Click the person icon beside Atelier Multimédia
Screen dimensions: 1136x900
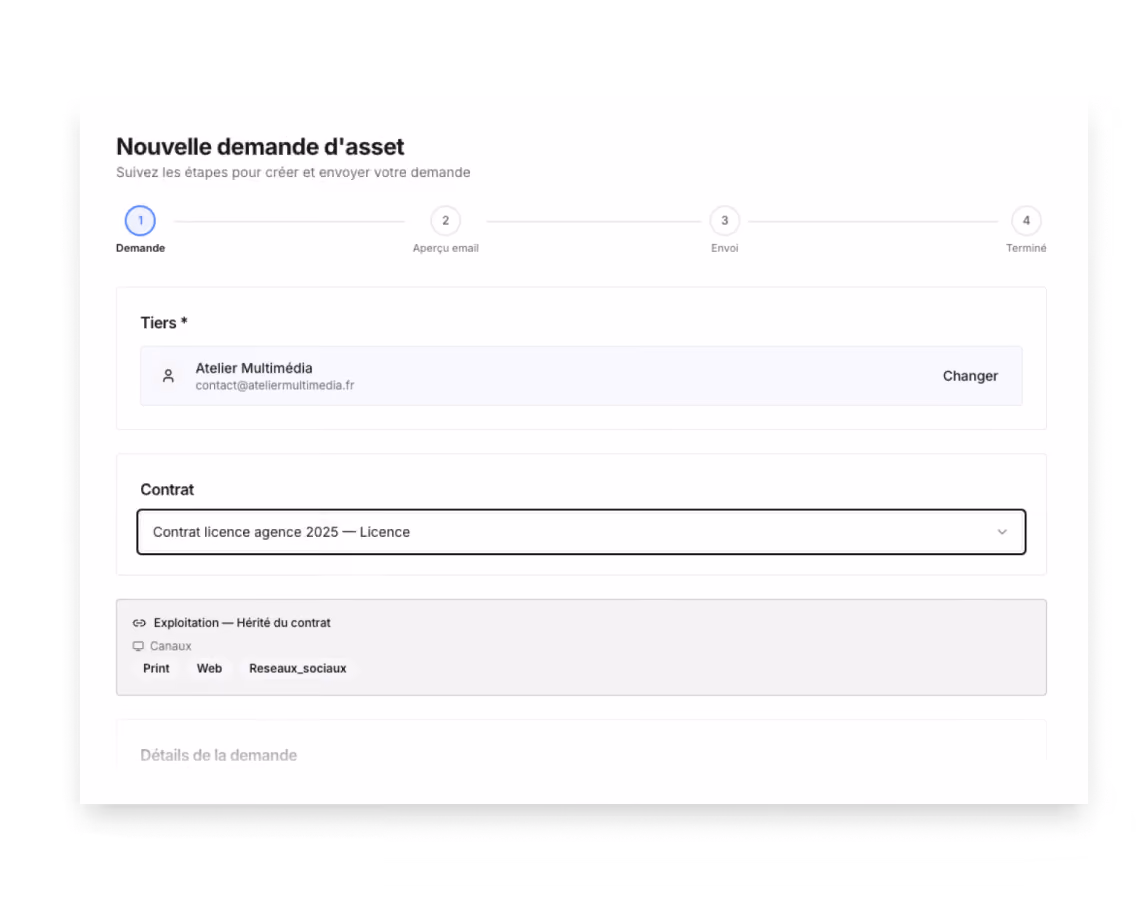168,375
